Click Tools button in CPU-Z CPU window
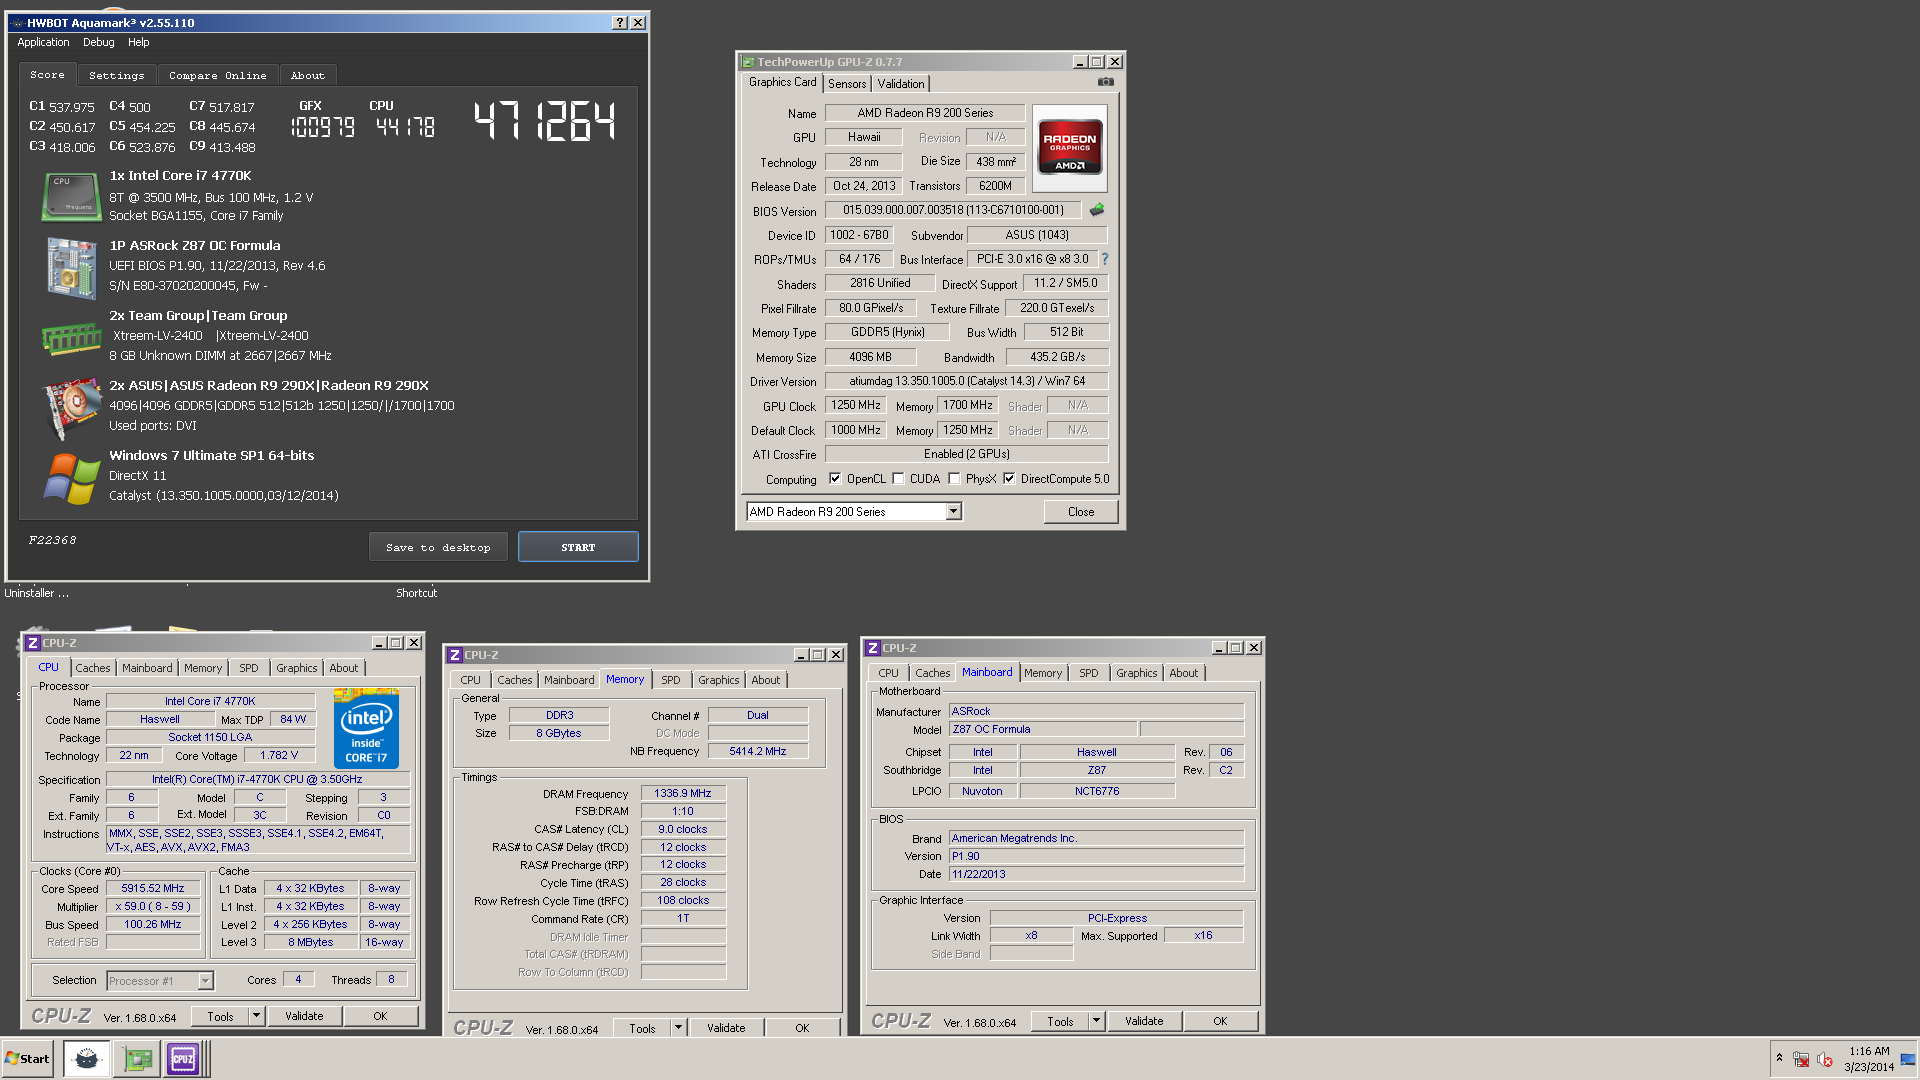Image resolution: width=1920 pixels, height=1080 pixels. [220, 1016]
